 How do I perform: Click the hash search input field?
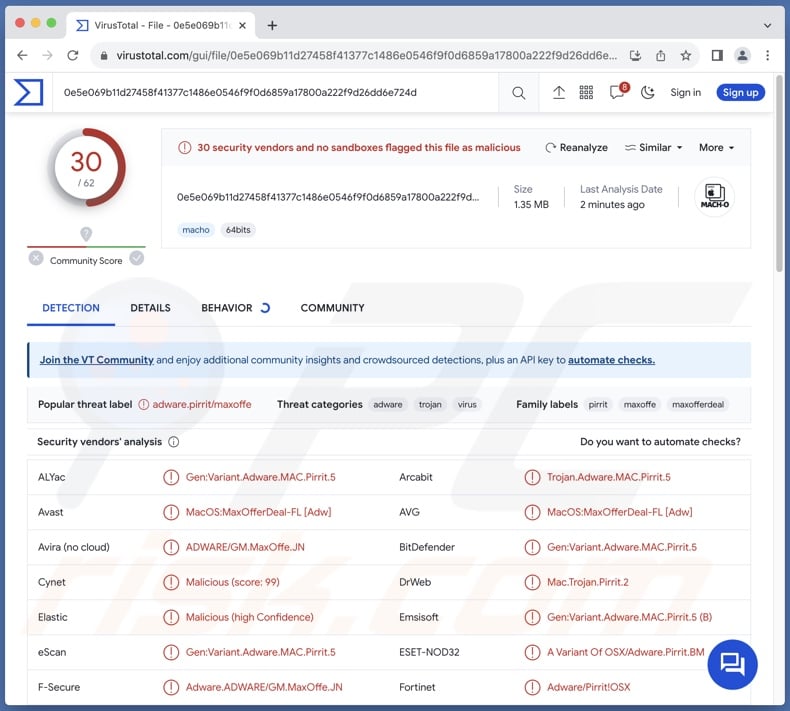(276, 93)
